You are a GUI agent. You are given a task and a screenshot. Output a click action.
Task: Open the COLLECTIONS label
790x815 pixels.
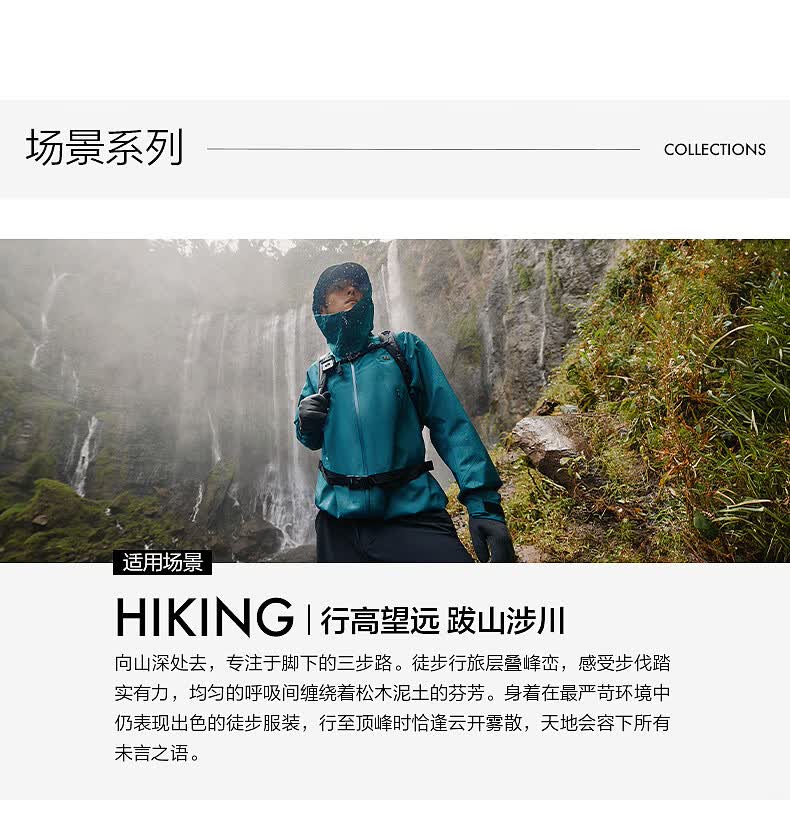[x=715, y=150]
